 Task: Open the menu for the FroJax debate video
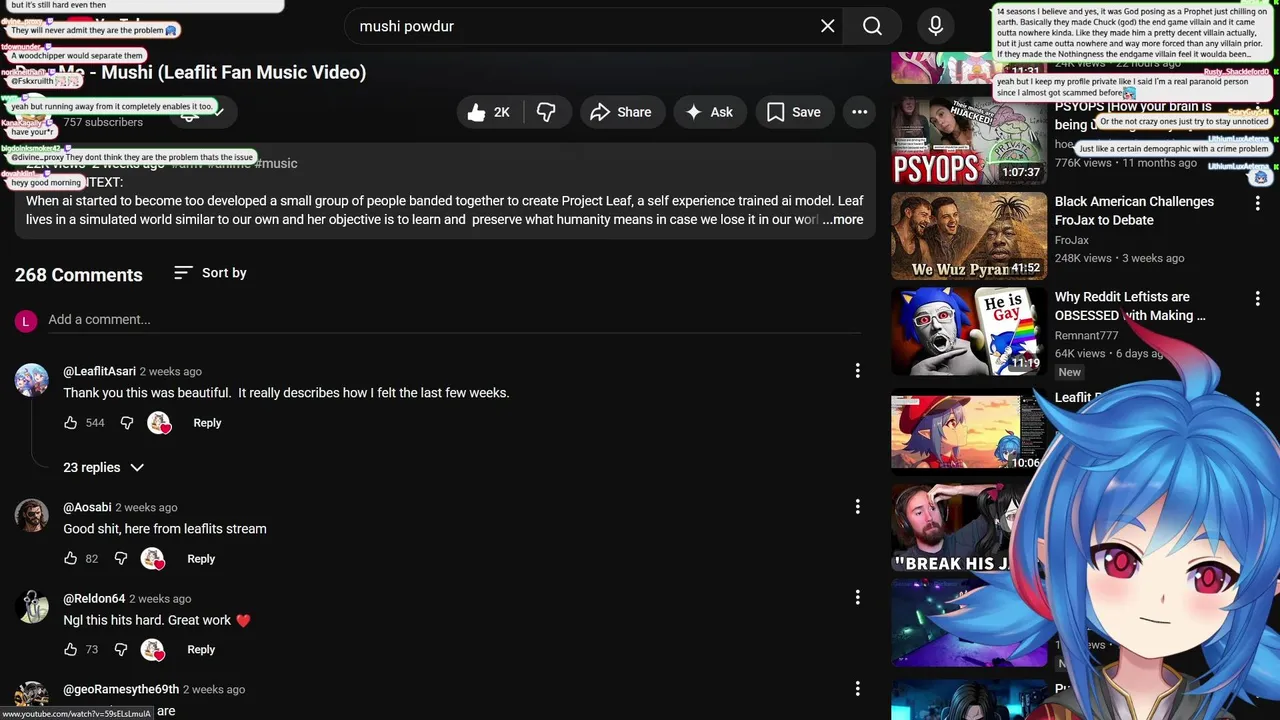pyautogui.click(x=1258, y=203)
